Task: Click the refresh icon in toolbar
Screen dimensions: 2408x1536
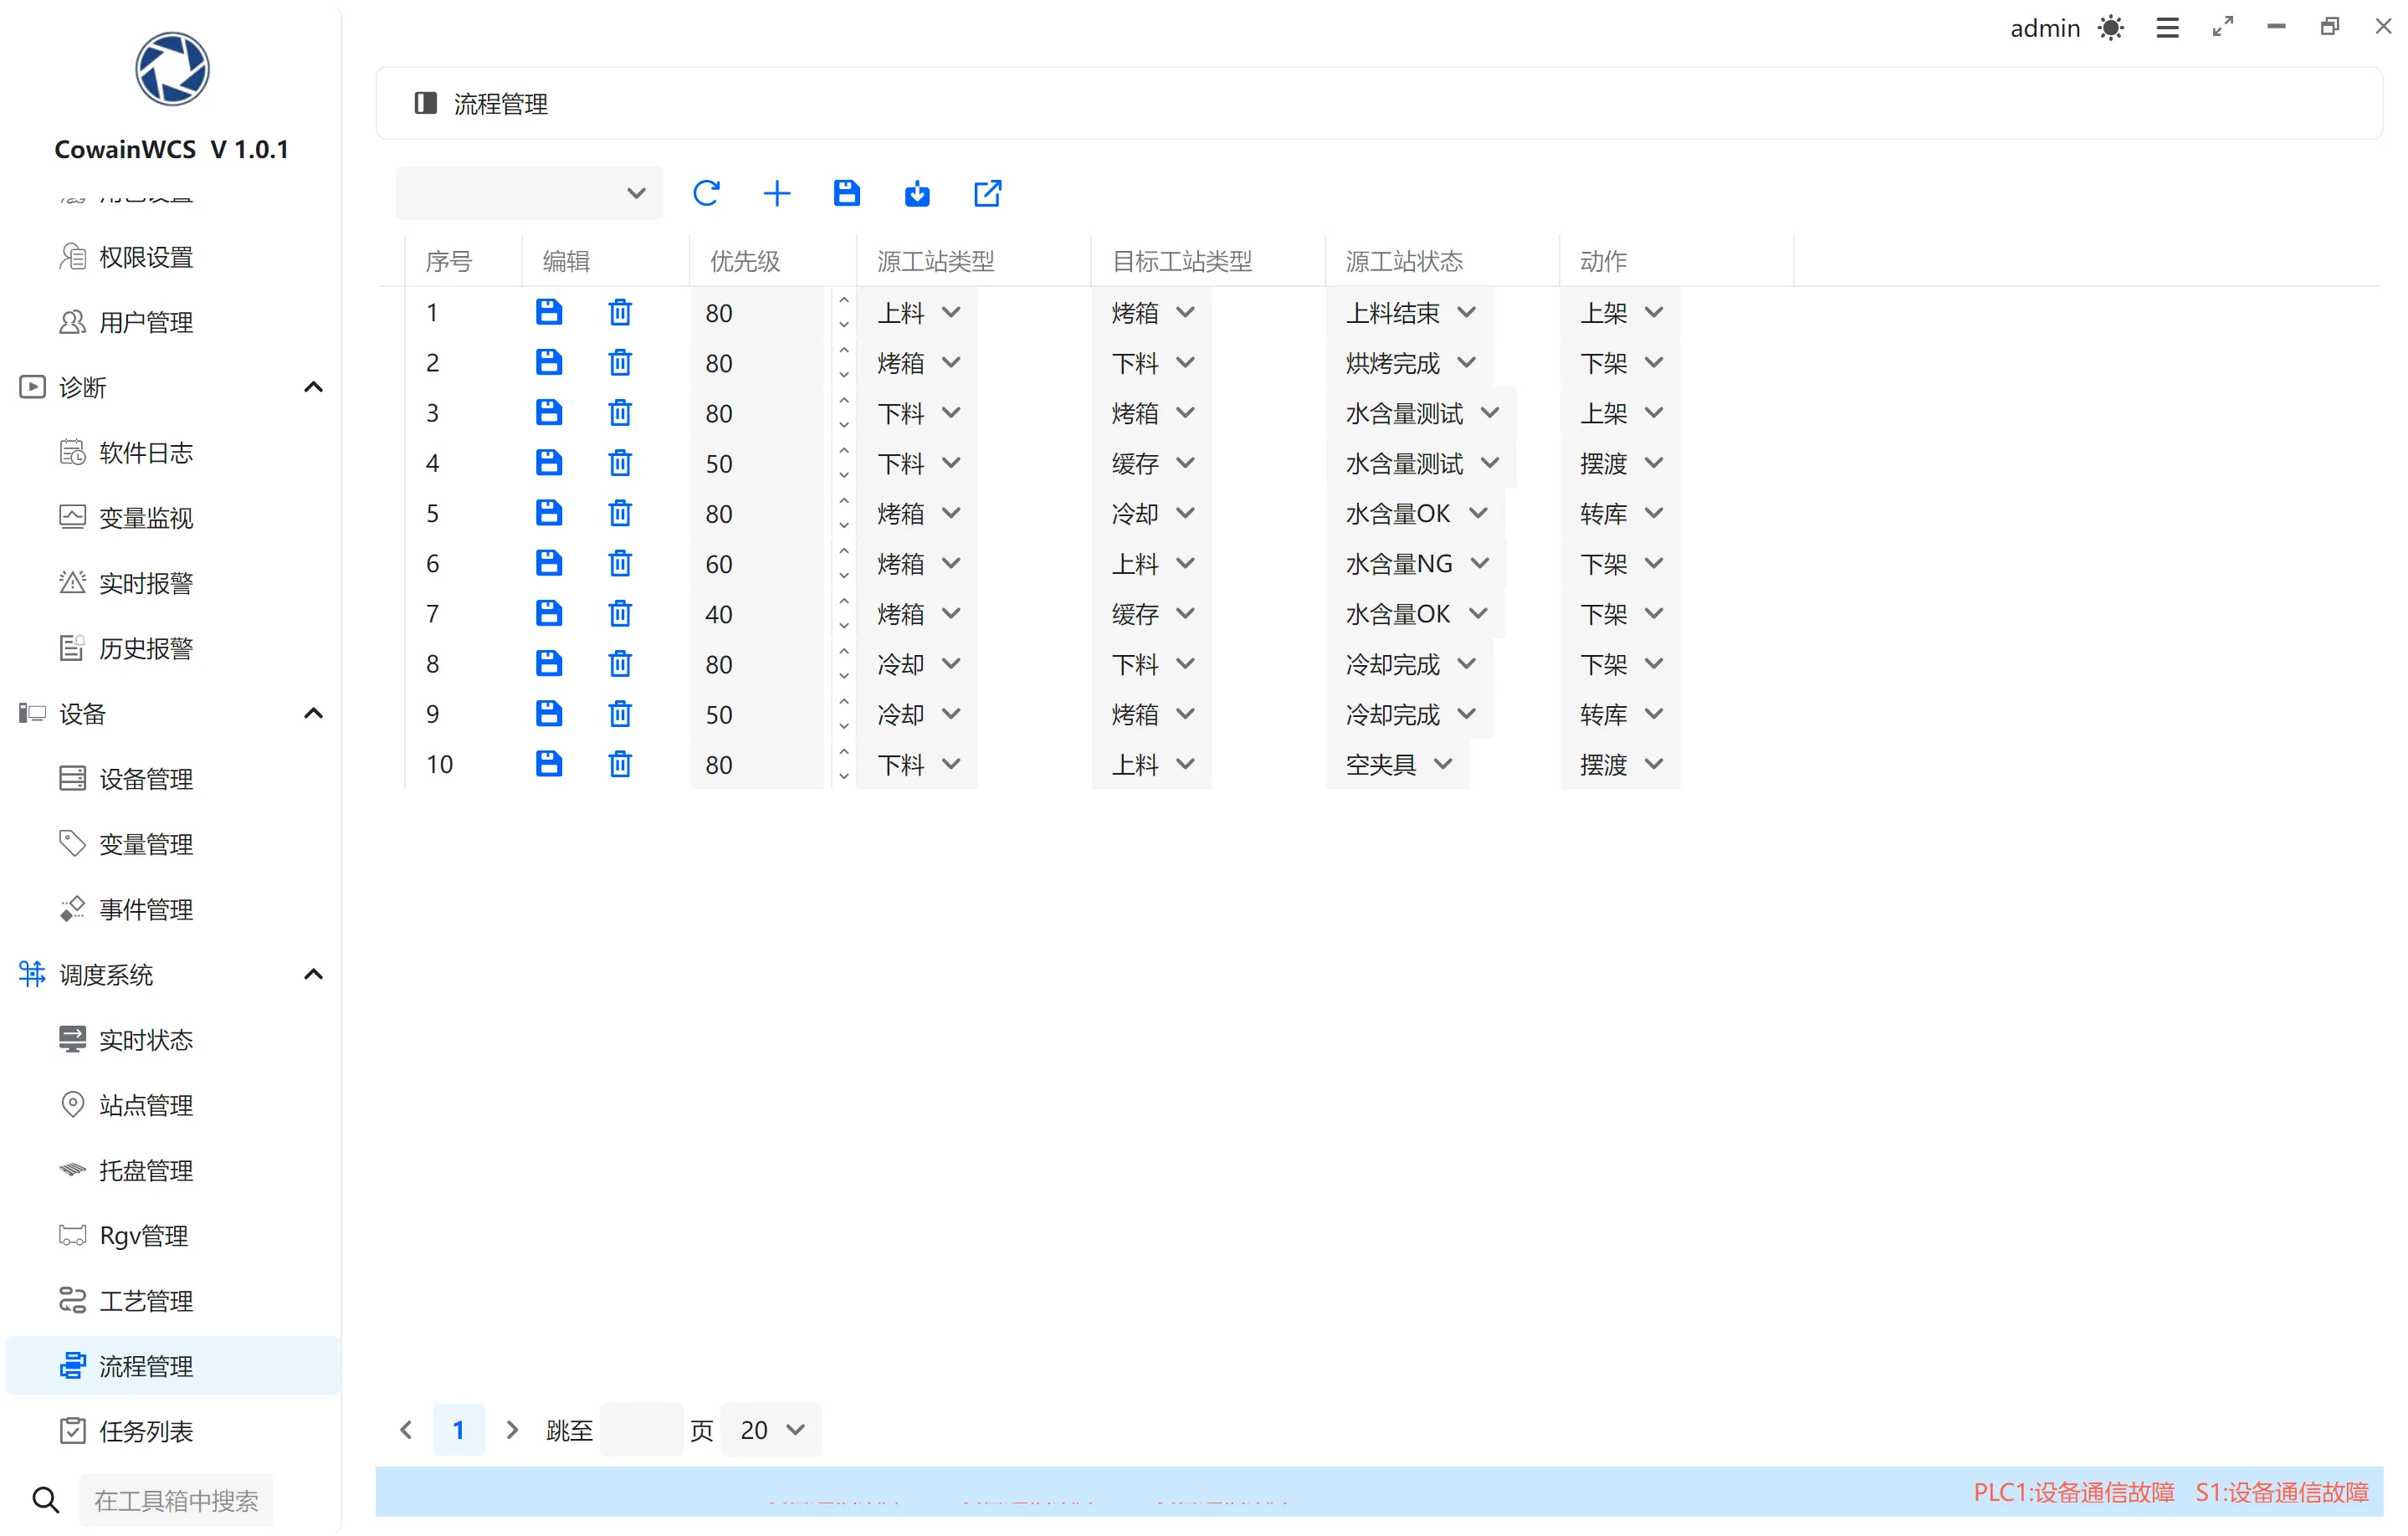Action: point(706,193)
